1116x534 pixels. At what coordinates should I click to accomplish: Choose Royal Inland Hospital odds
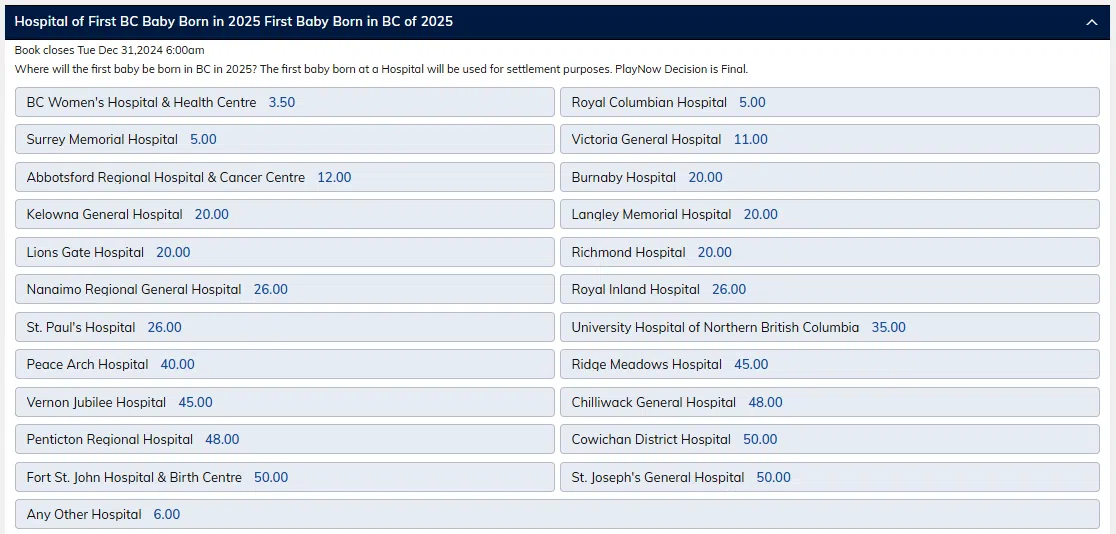click(x=829, y=289)
